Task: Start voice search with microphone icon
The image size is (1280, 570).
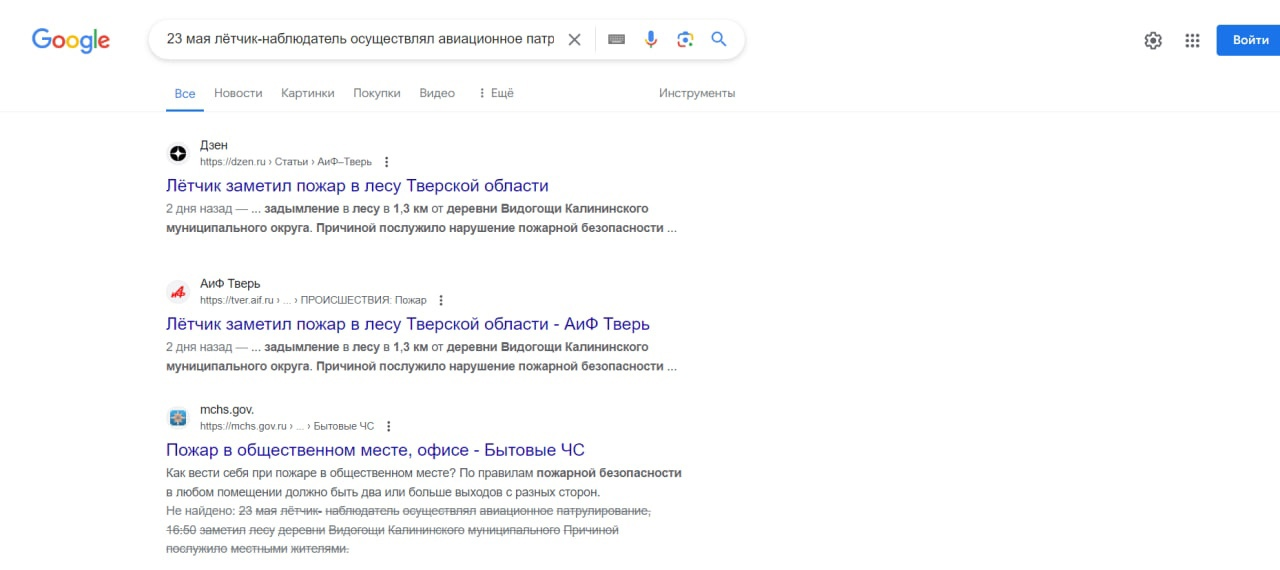Action: coord(651,40)
